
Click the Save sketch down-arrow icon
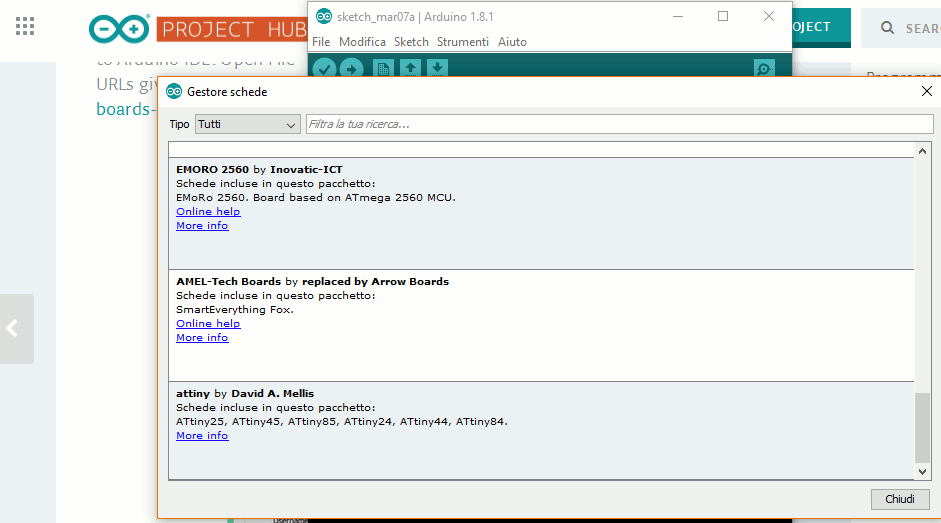(x=437, y=68)
